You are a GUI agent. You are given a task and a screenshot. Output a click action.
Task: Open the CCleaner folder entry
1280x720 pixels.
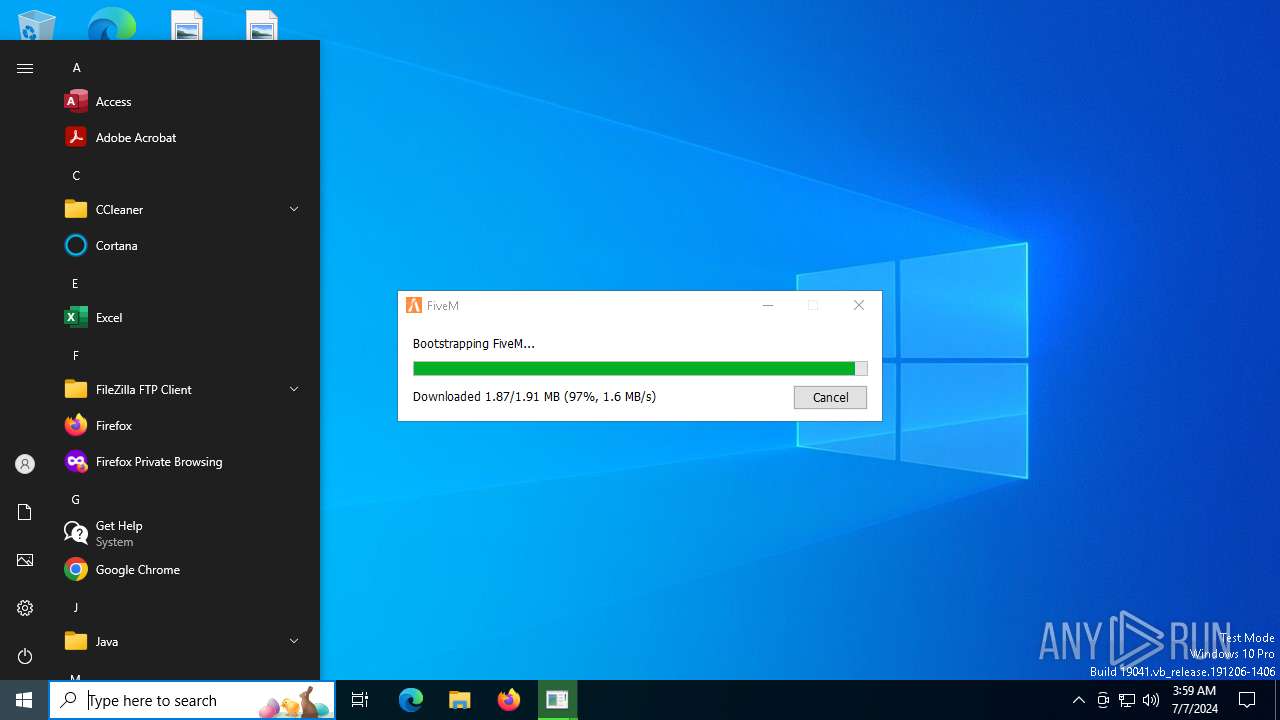[184, 209]
